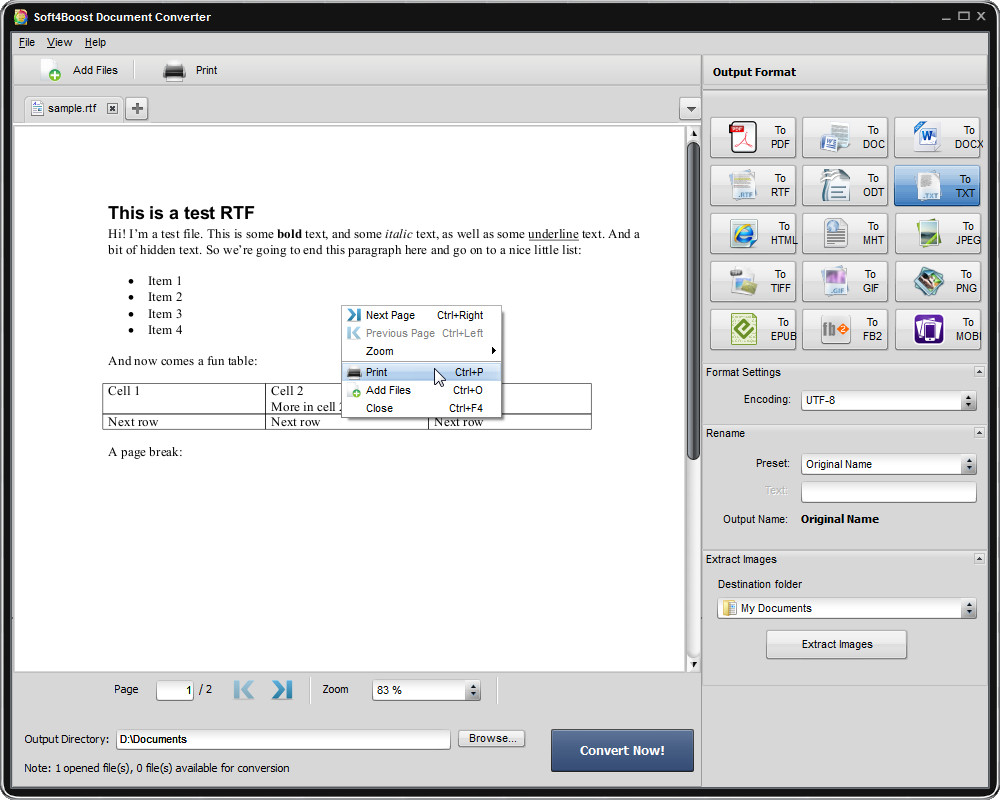Open the My Documents destination dropdown
1000x800 pixels.
point(846,609)
